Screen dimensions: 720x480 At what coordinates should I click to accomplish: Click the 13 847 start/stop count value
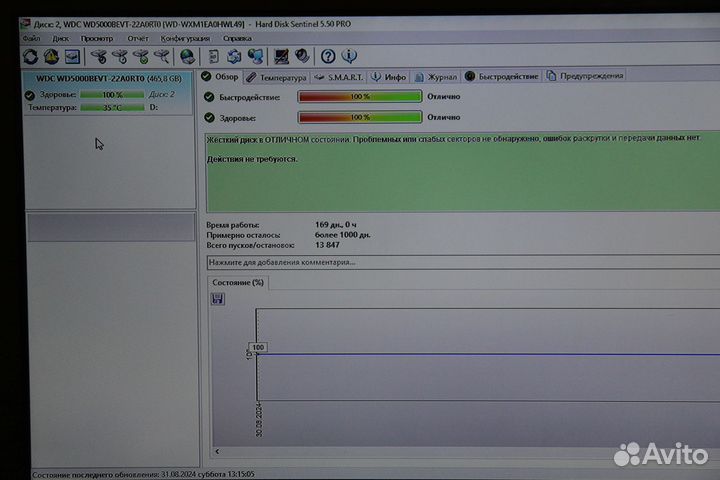[327, 245]
